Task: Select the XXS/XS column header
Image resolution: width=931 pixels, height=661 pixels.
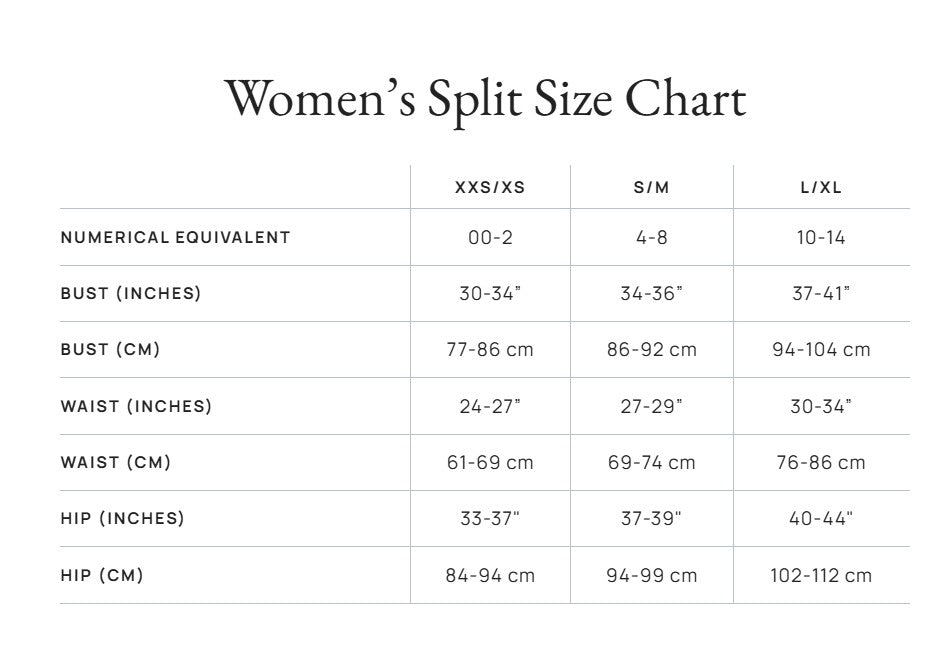Action: point(490,188)
